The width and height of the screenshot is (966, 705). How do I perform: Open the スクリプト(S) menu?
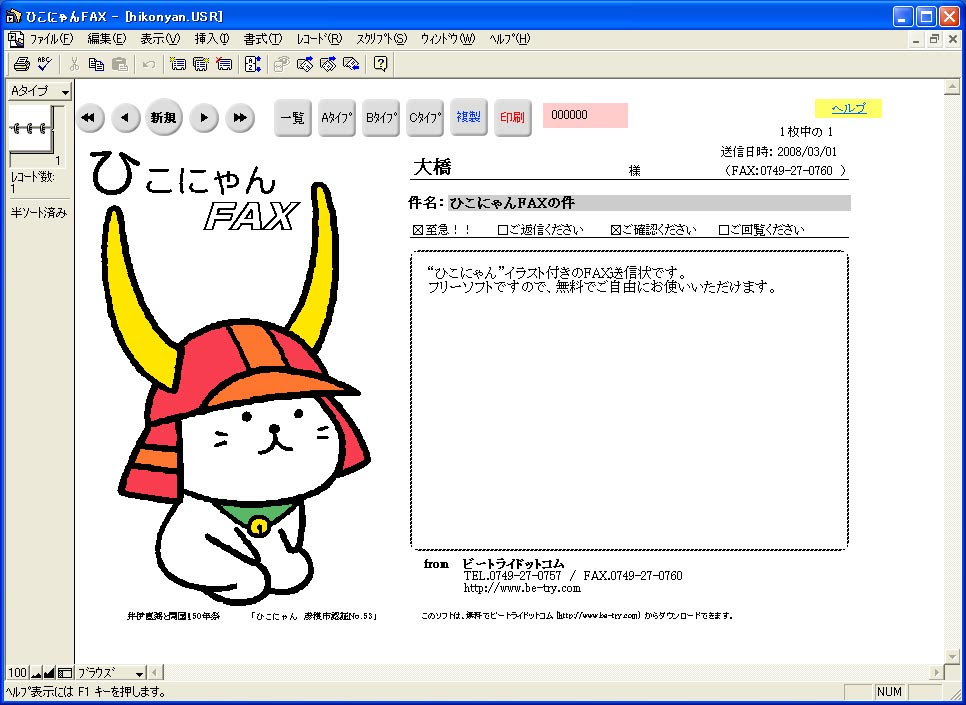point(381,39)
